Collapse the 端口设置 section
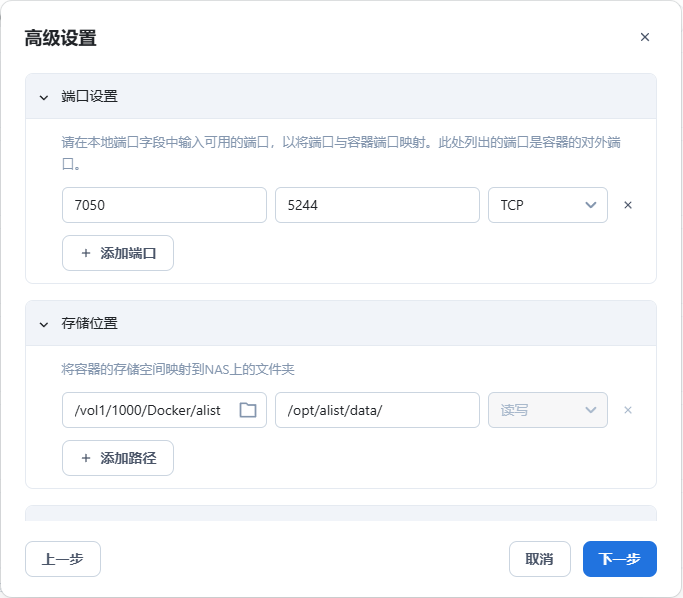Screen dimensions: 683x598 coord(44,97)
